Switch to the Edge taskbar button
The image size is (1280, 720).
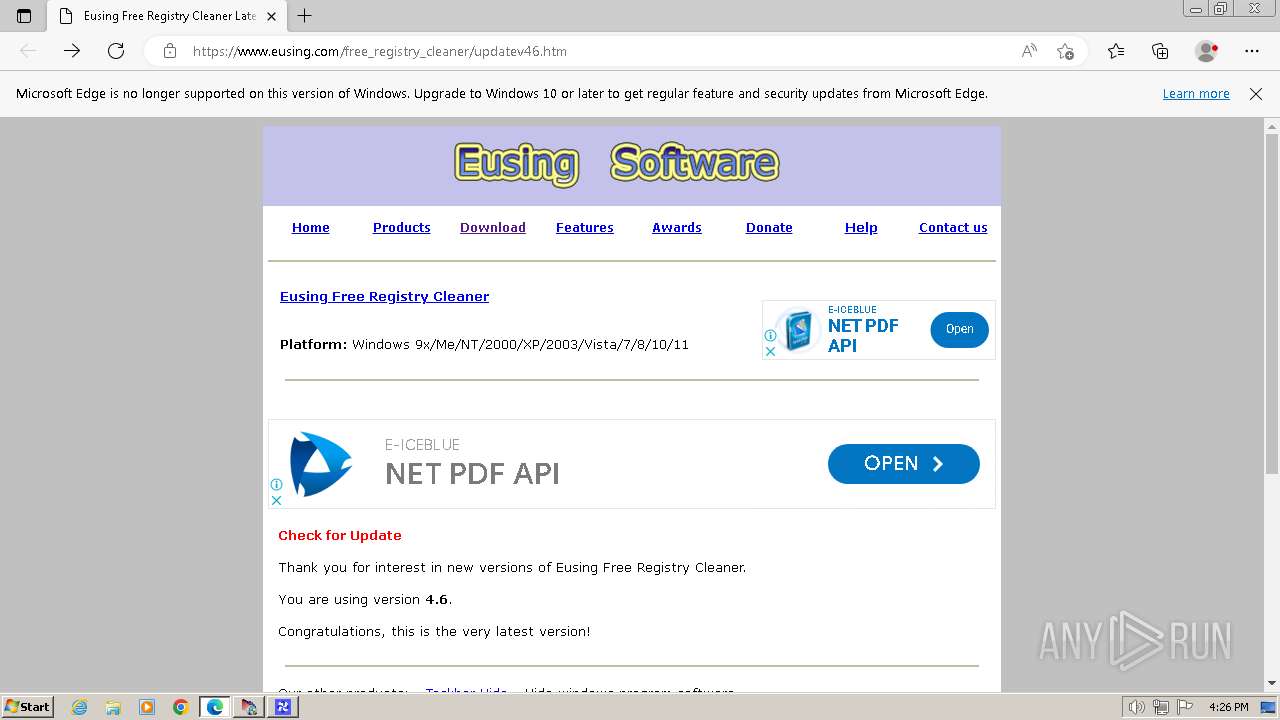[x=215, y=707]
